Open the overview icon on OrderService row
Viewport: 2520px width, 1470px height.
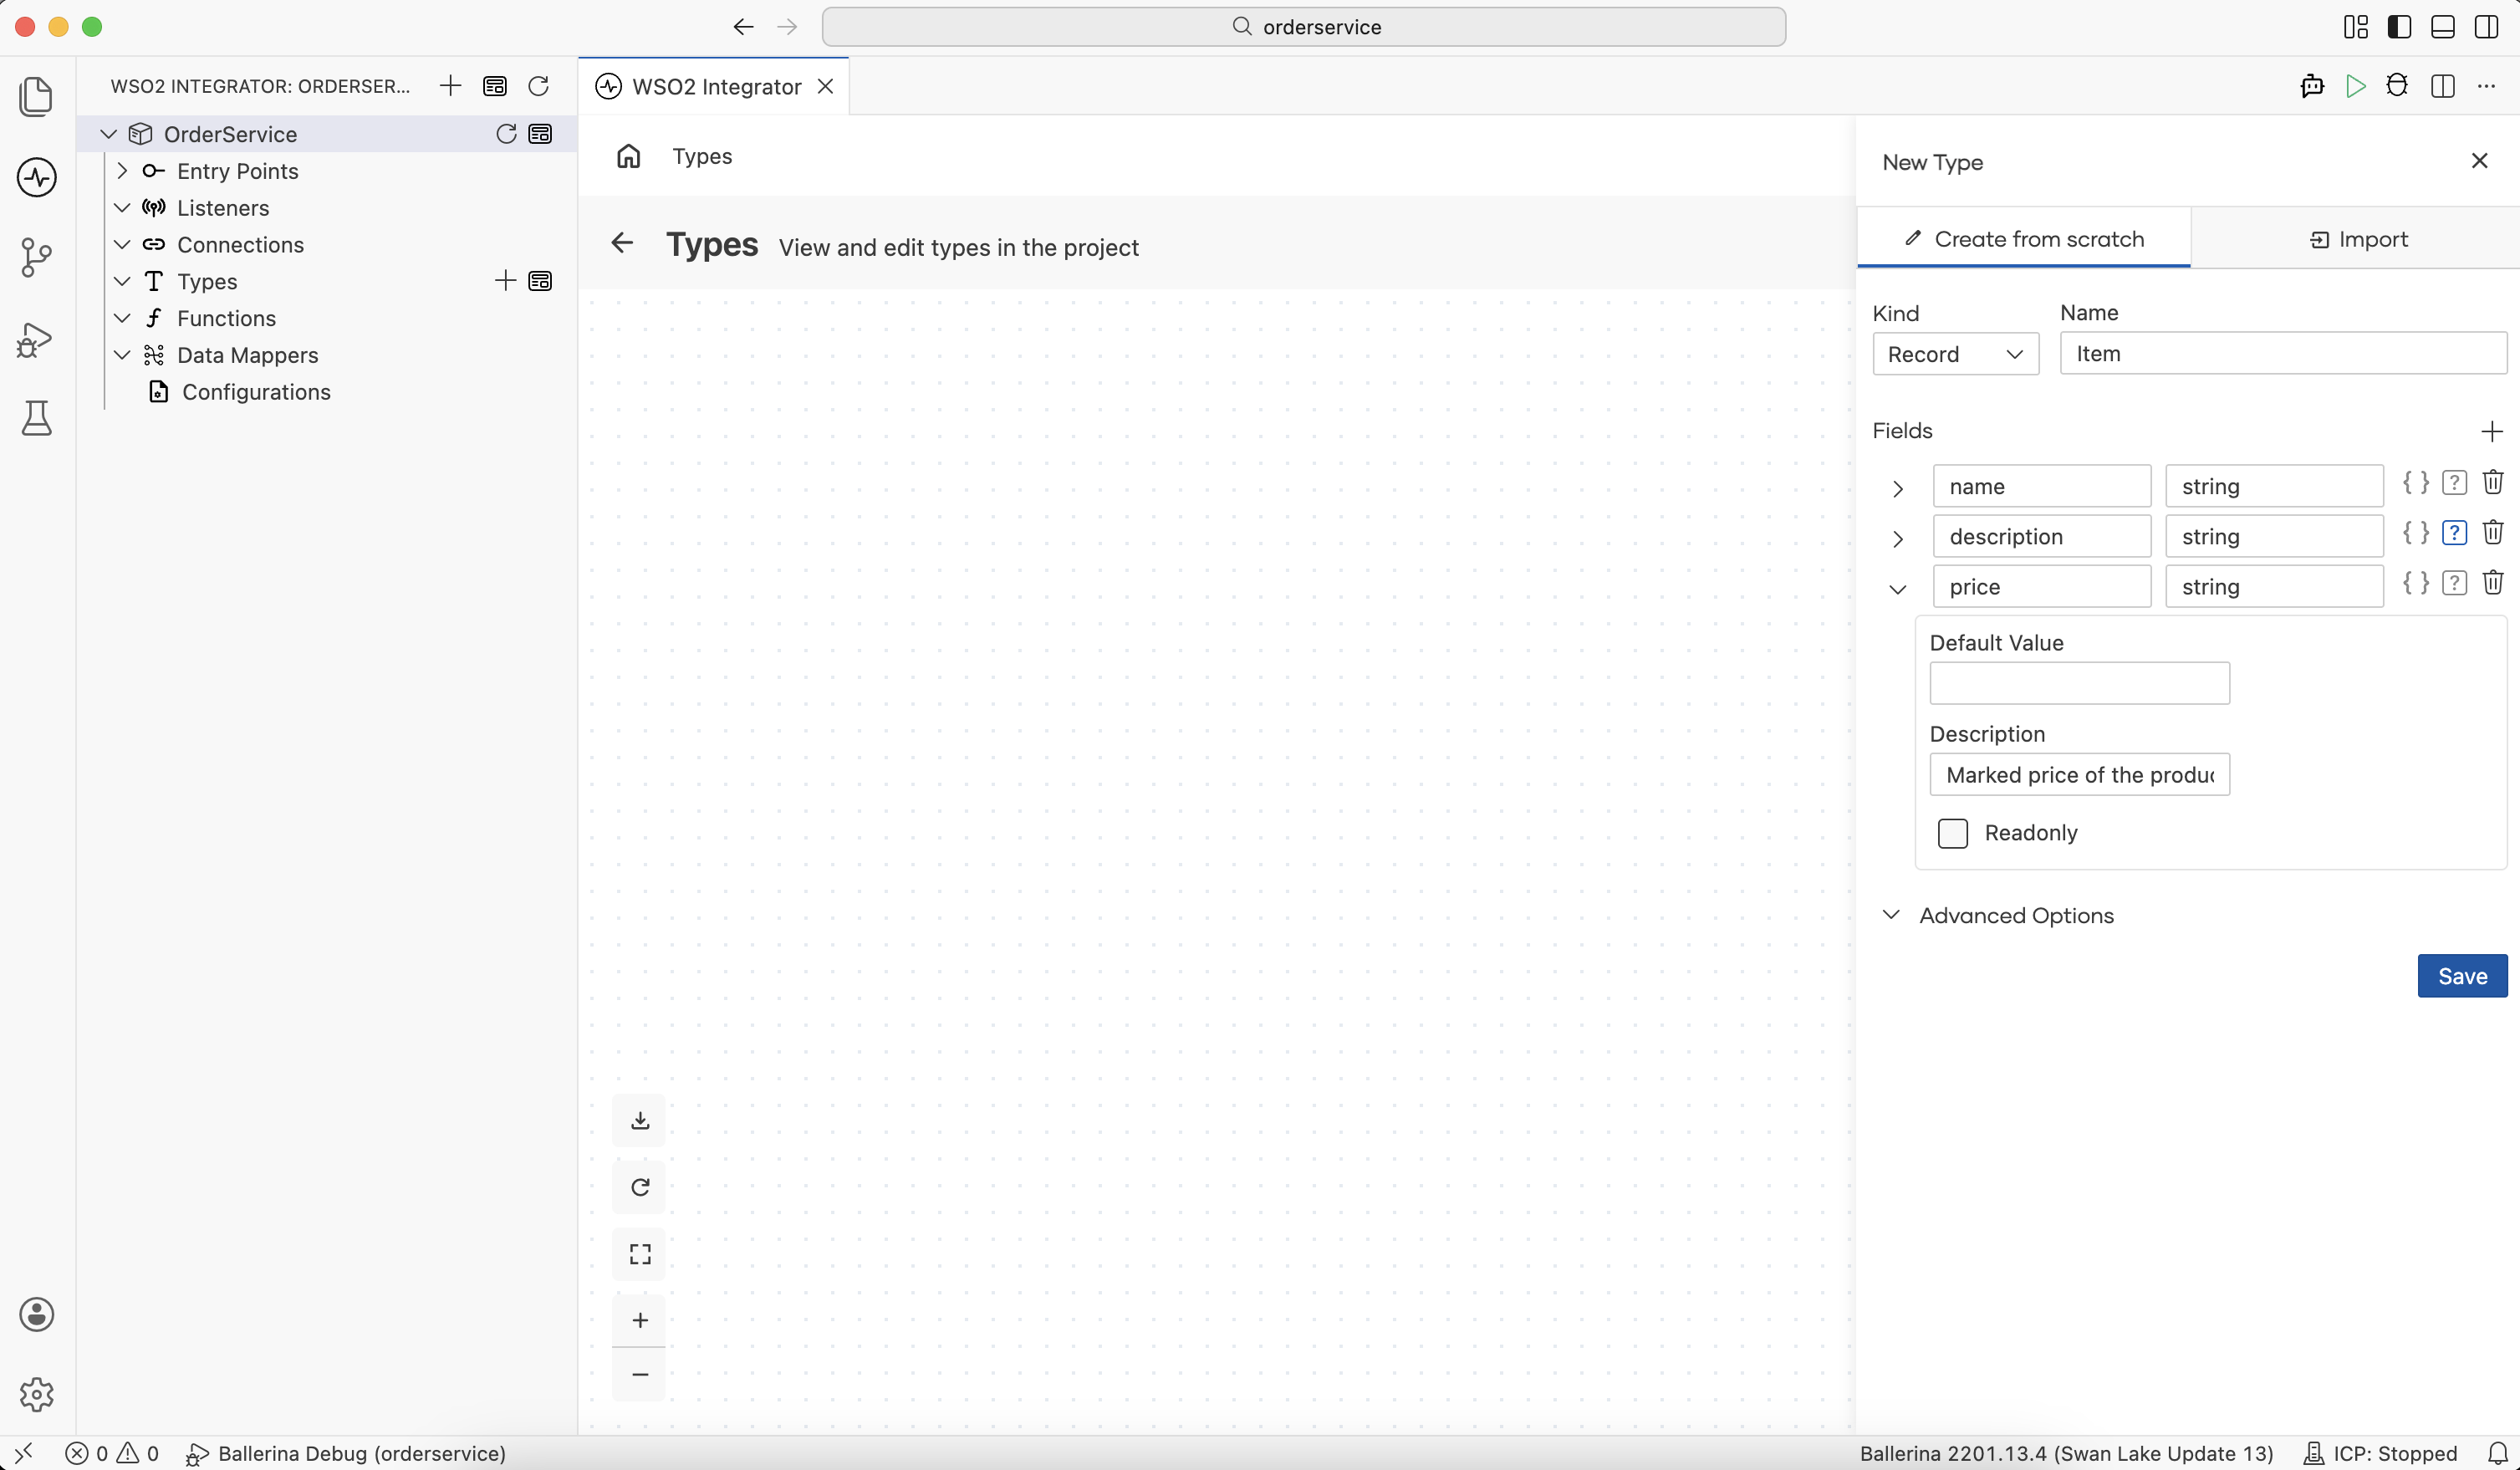pos(540,134)
